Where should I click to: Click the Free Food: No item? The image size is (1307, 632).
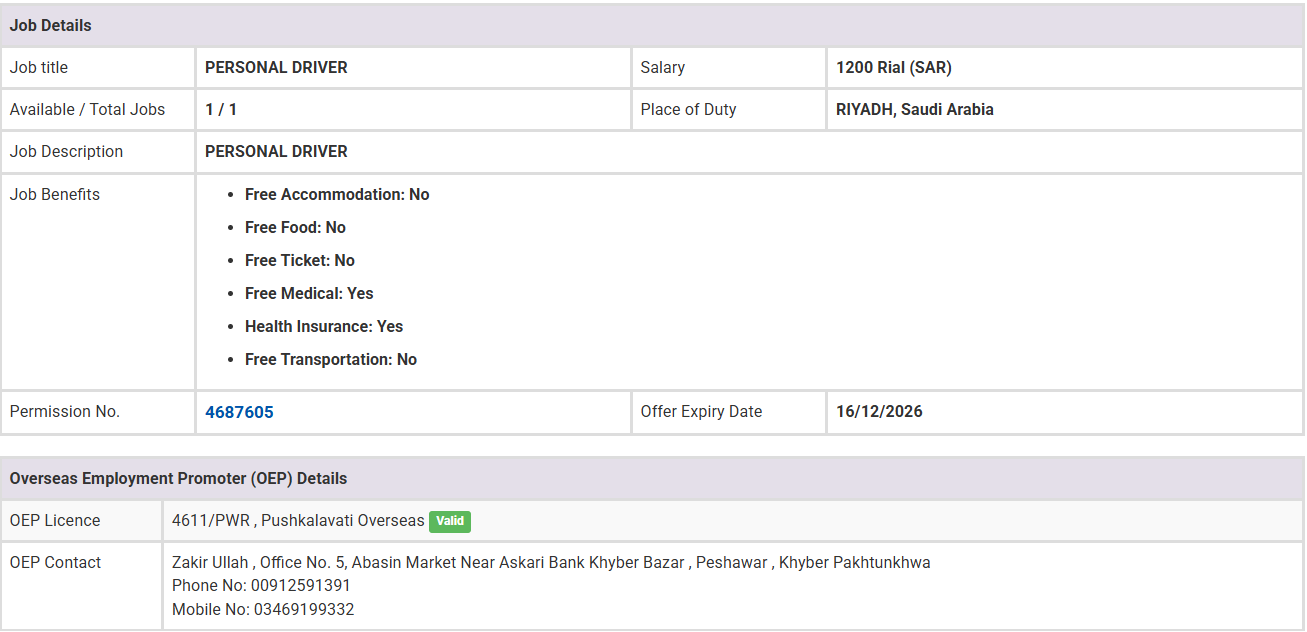(x=295, y=228)
